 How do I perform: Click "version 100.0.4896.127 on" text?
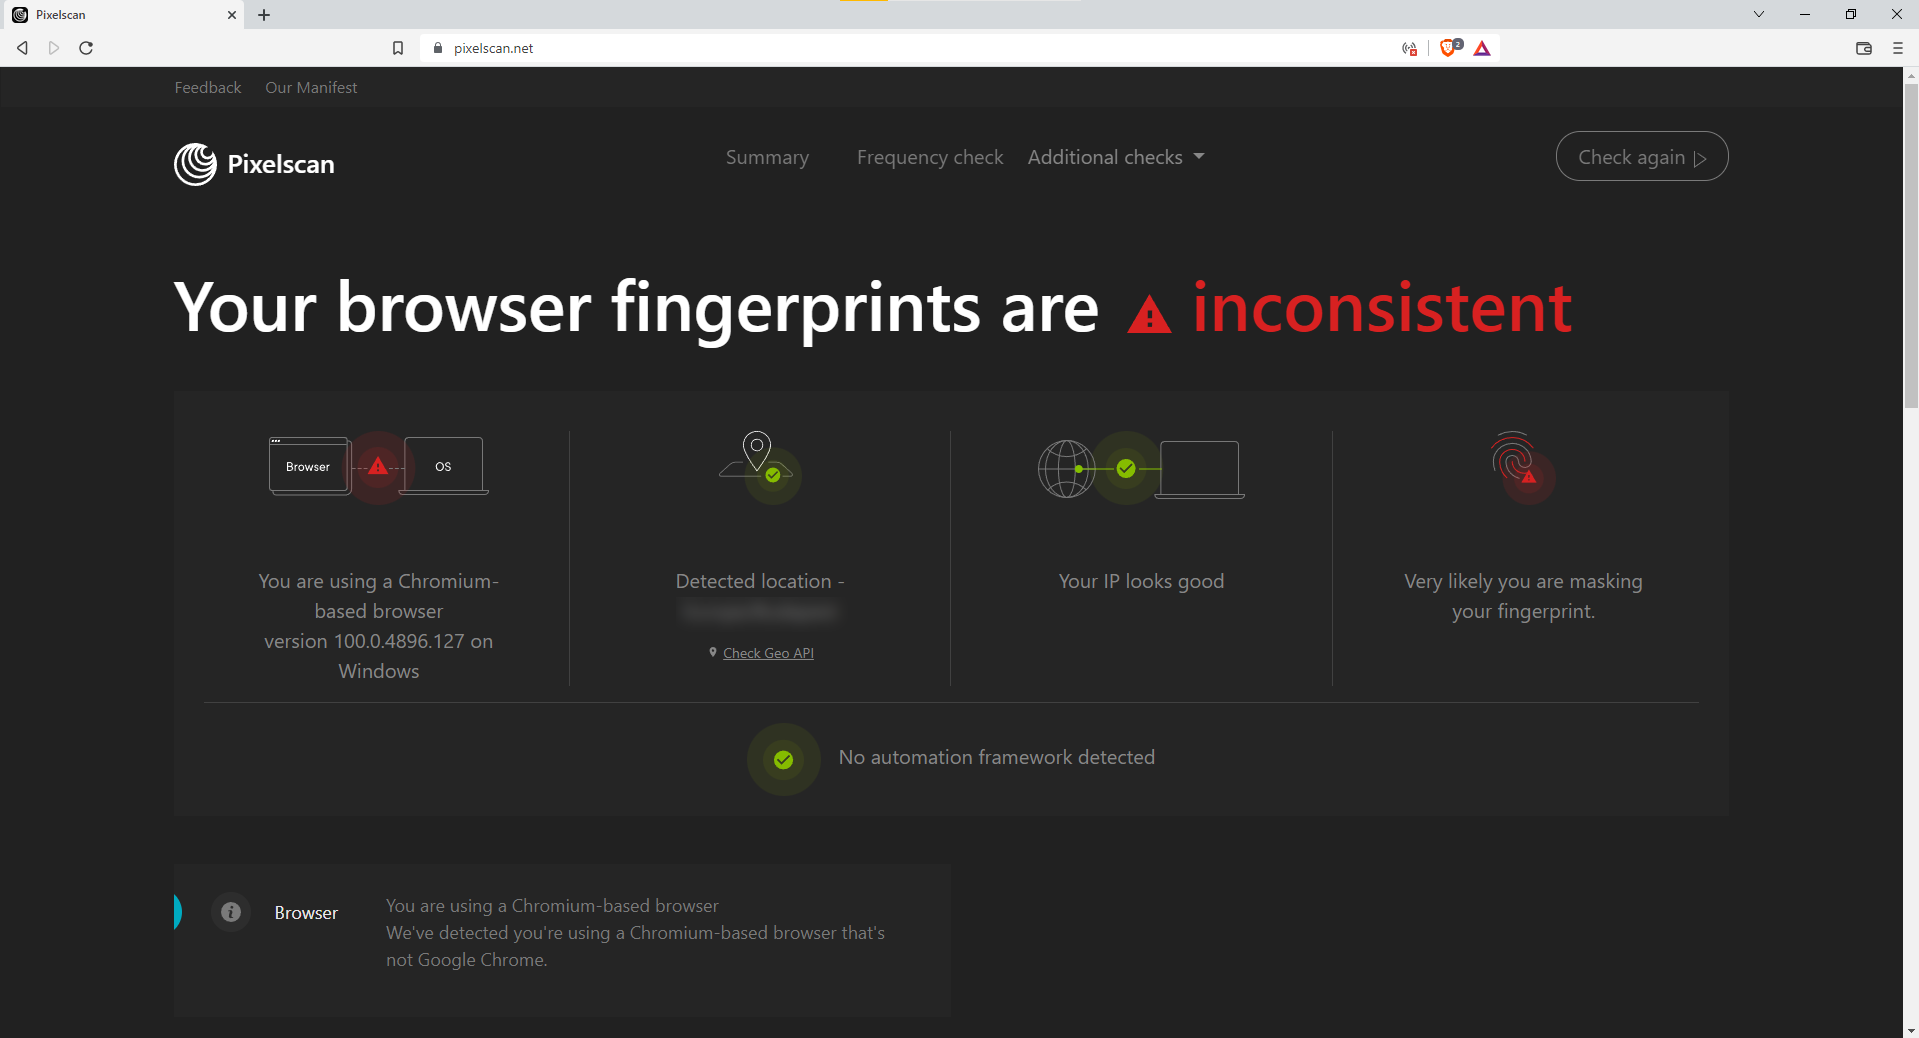(x=378, y=641)
